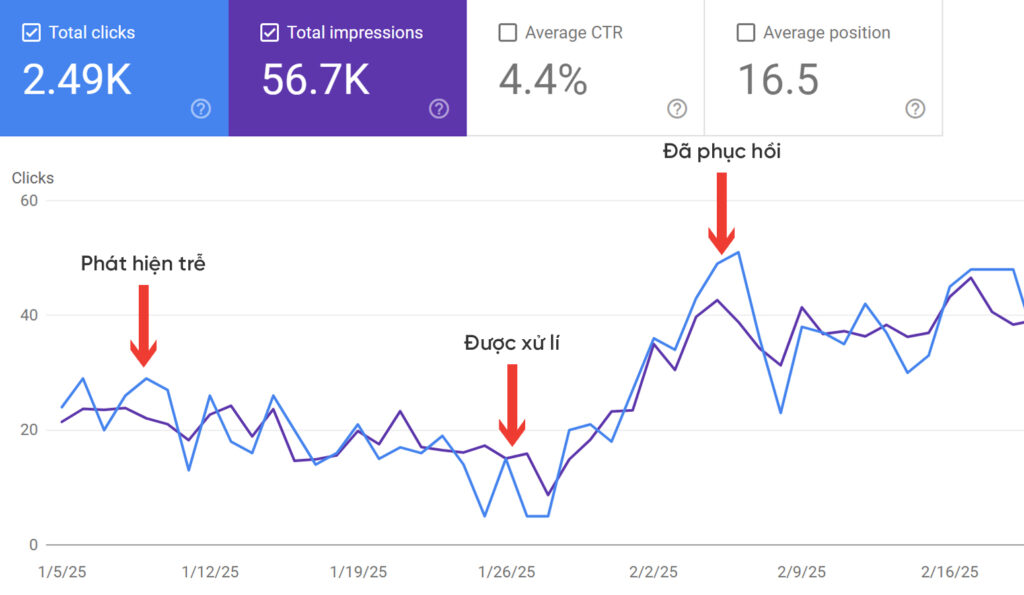This screenshot has height=595, width=1024.
Task: Click the help icon on Total clicks card
Action: tap(201, 109)
